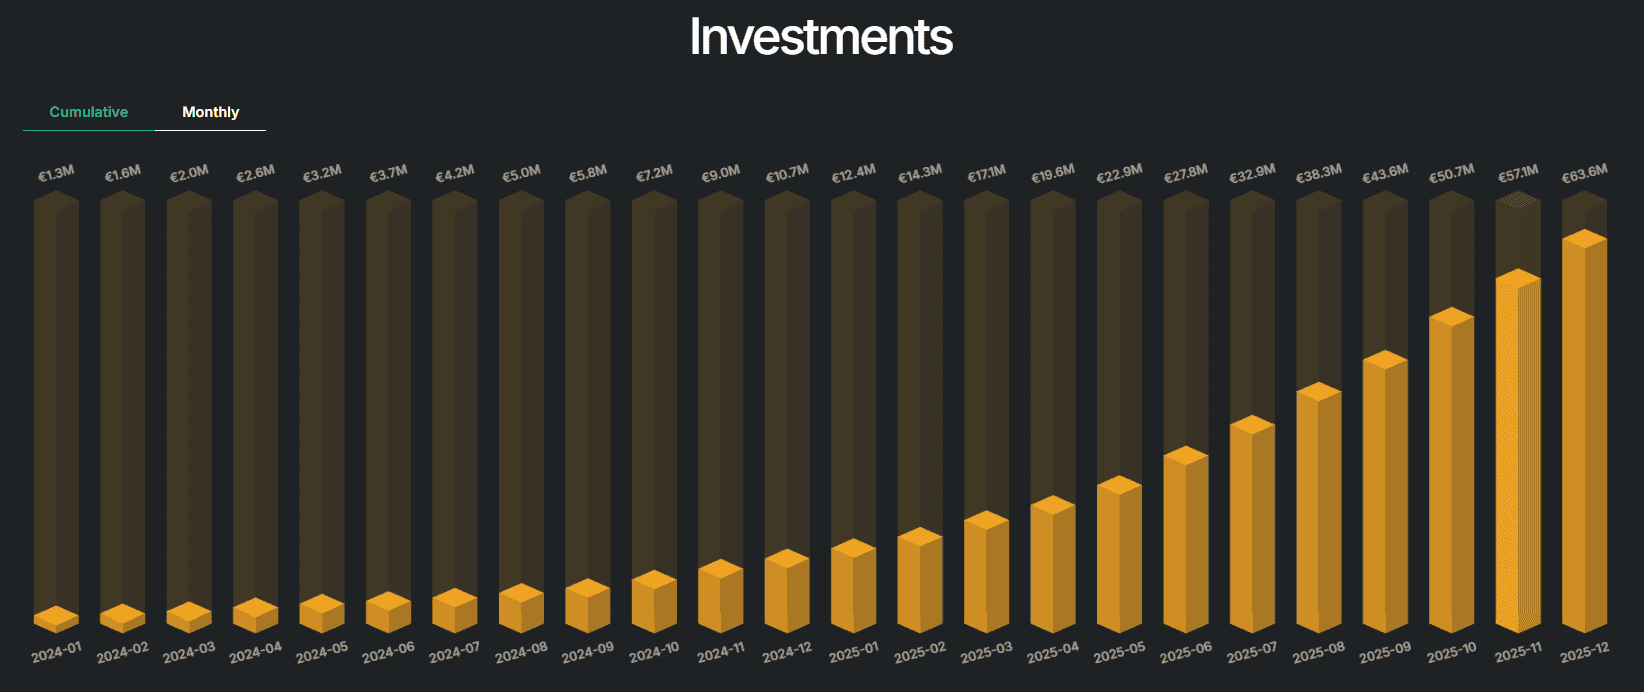Click the 2025-06 orange column
1644x692 pixels.
pyautogui.click(x=1186, y=540)
